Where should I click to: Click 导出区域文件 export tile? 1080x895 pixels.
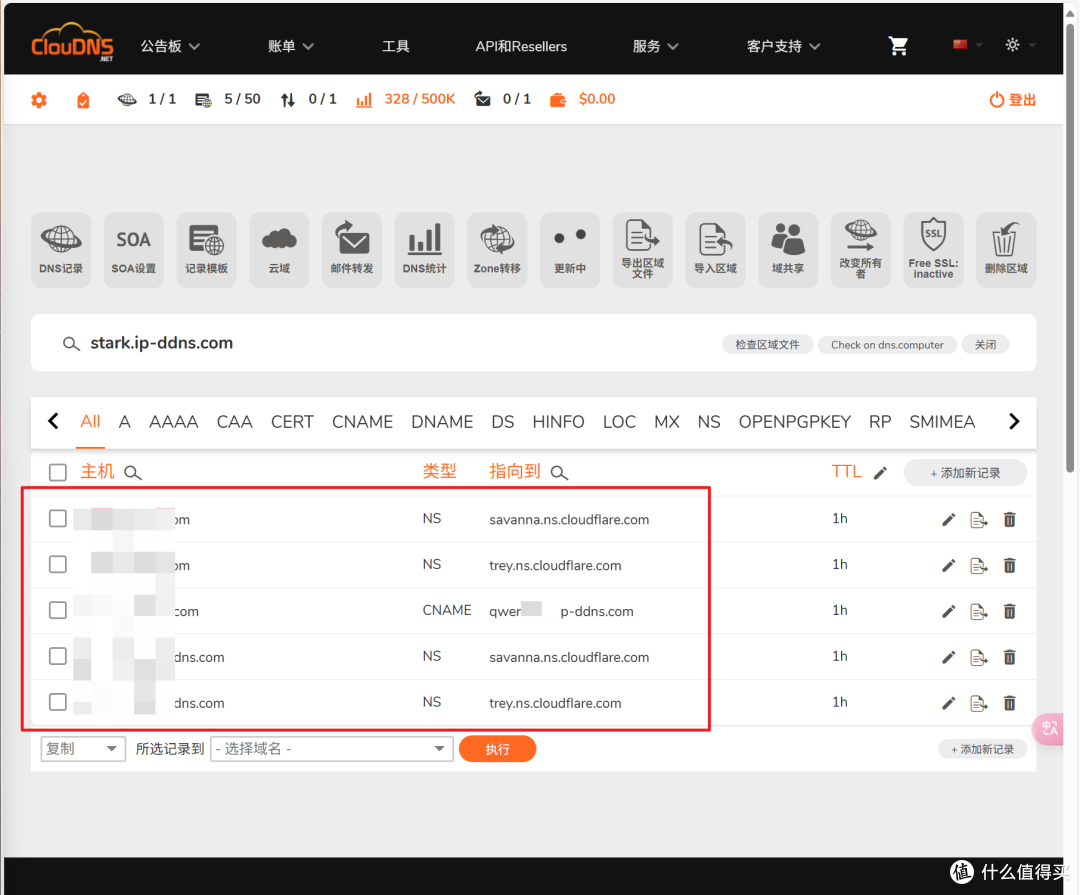click(643, 249)
